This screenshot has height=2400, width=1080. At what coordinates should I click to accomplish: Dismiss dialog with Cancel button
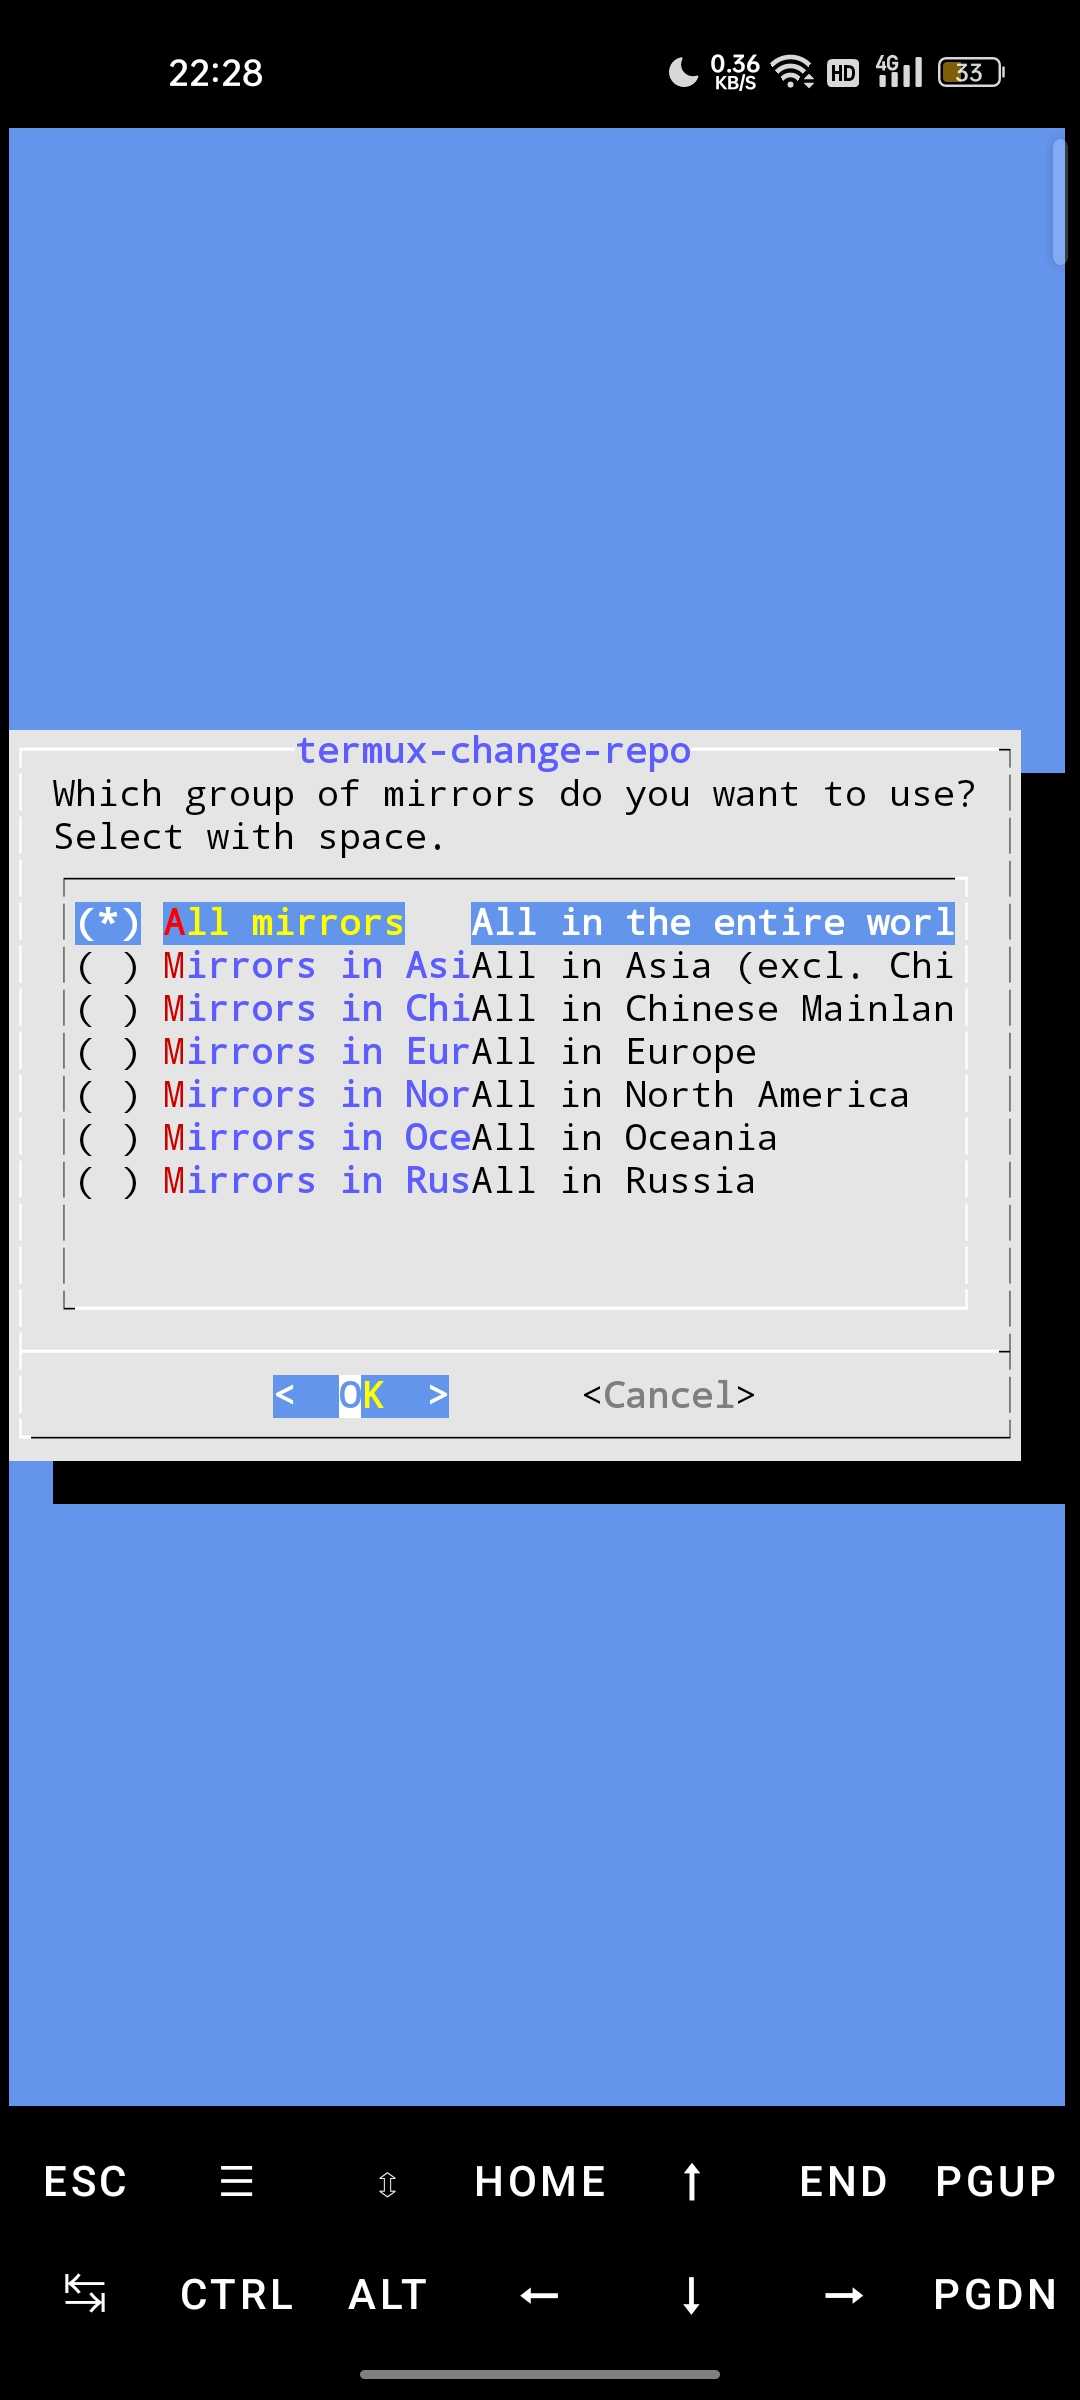click(669, 1395)
